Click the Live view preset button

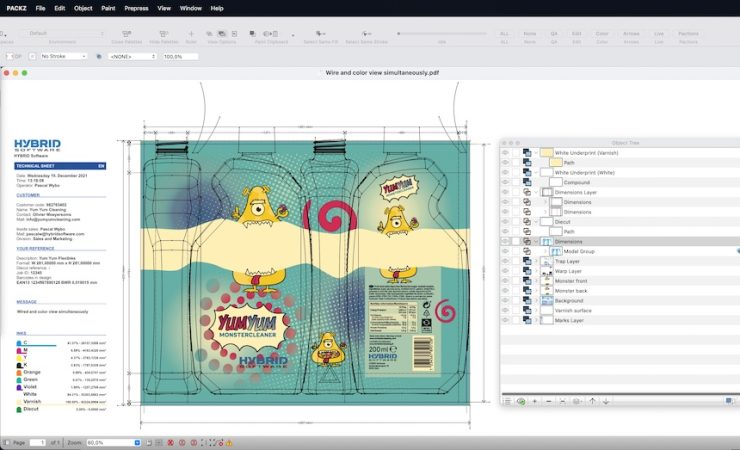pos(659,34)
